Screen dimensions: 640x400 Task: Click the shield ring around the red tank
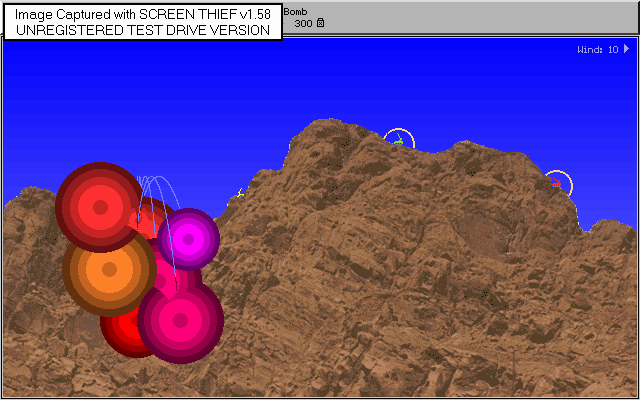[570, 181]
